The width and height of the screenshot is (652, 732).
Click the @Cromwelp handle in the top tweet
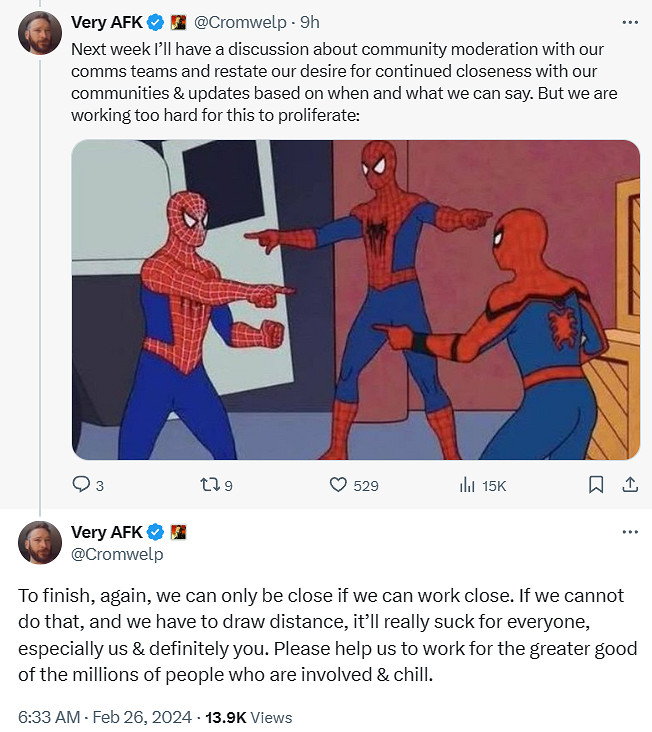coord(241,21)
